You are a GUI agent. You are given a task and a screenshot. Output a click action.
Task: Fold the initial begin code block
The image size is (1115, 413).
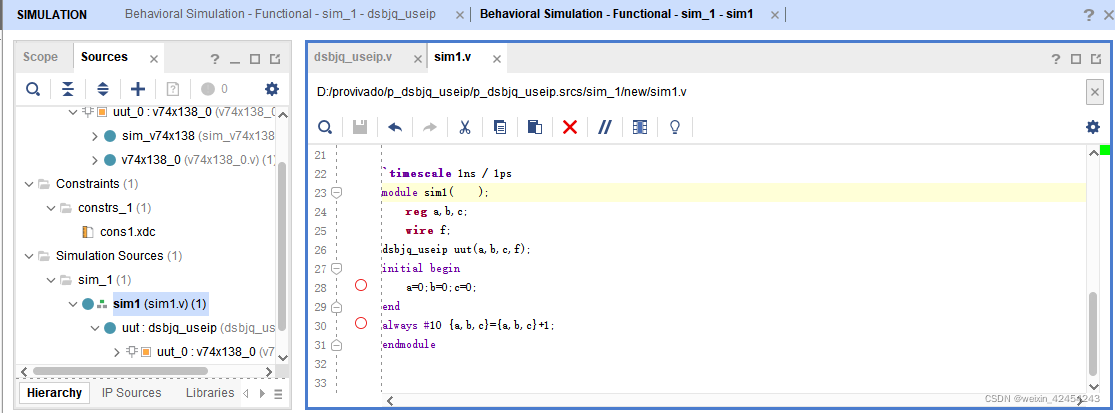tap(336, 269)
